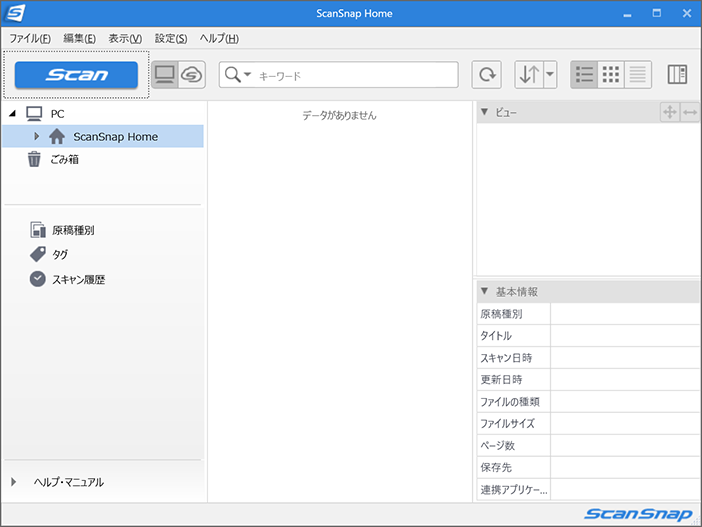Start scanning with the blue Scan button

click(x=76, y=75)
